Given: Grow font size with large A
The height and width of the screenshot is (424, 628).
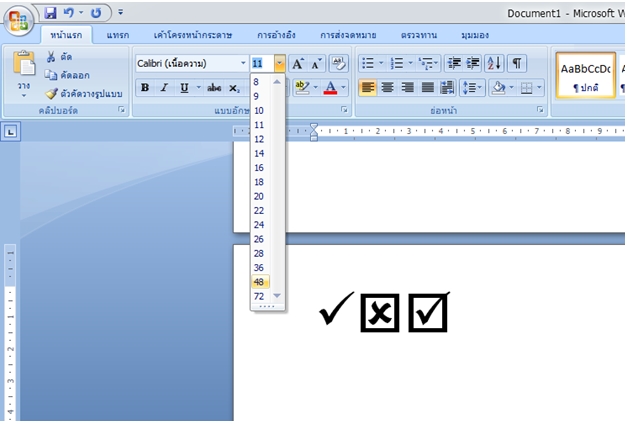Looking at the screenshot, I should [x=298, y=63].
